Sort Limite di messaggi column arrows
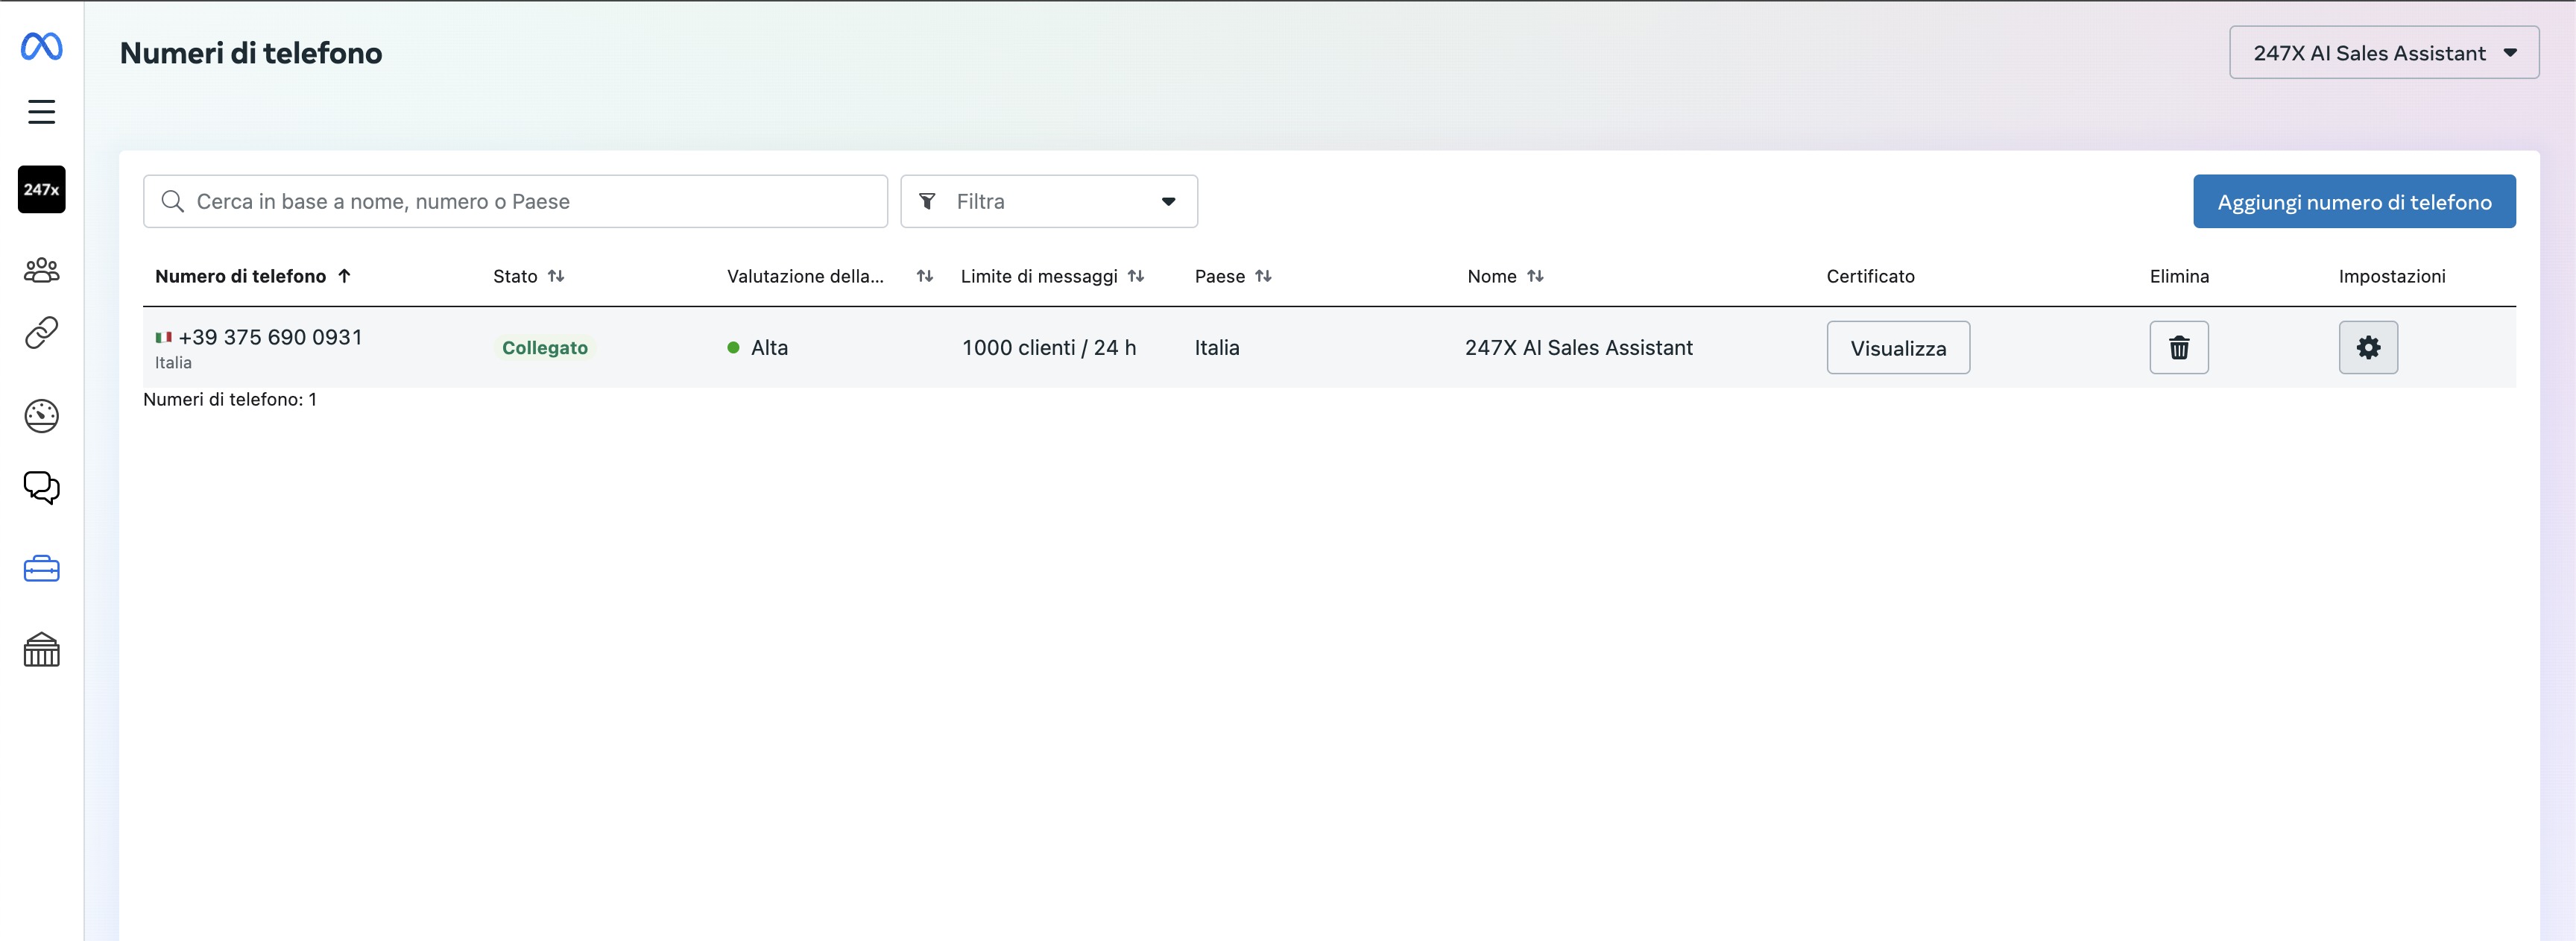The image size is (2576, 941). (1136, 276)
